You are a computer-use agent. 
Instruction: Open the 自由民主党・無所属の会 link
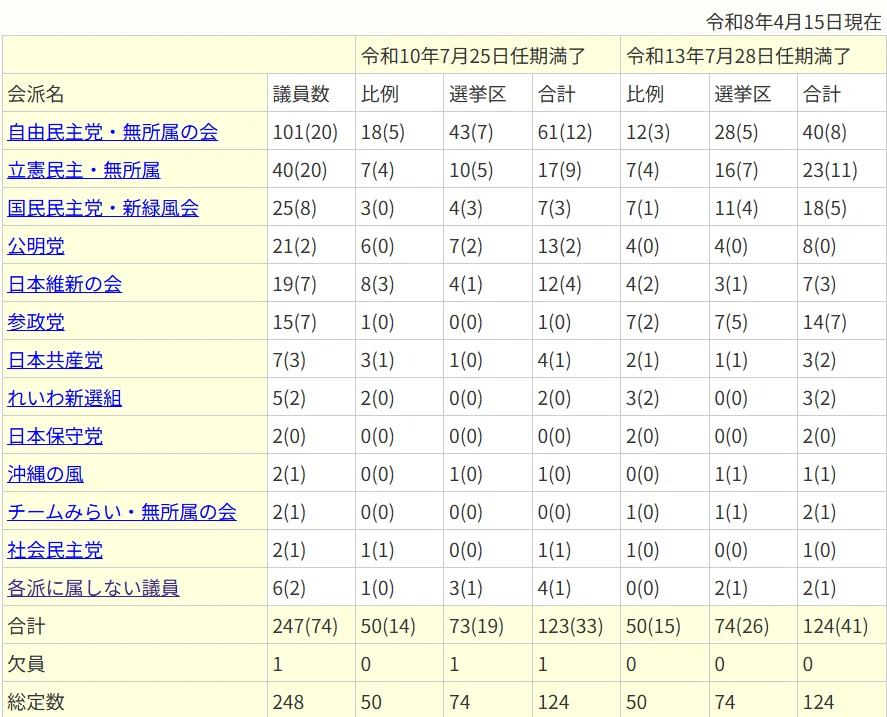[x=113, y=132]
